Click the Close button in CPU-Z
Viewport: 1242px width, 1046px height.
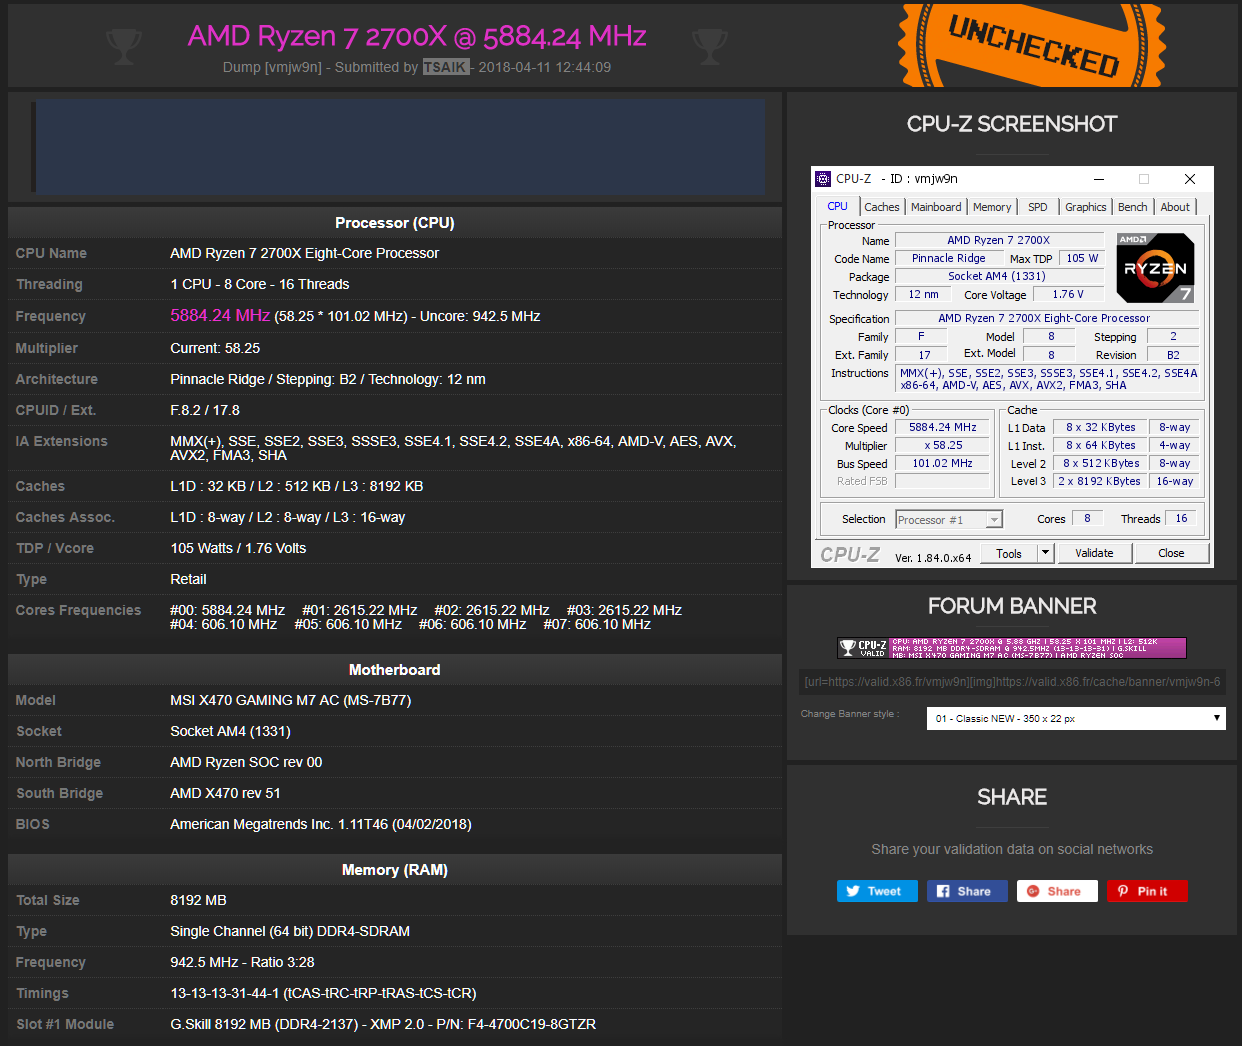coord(1171,552)
